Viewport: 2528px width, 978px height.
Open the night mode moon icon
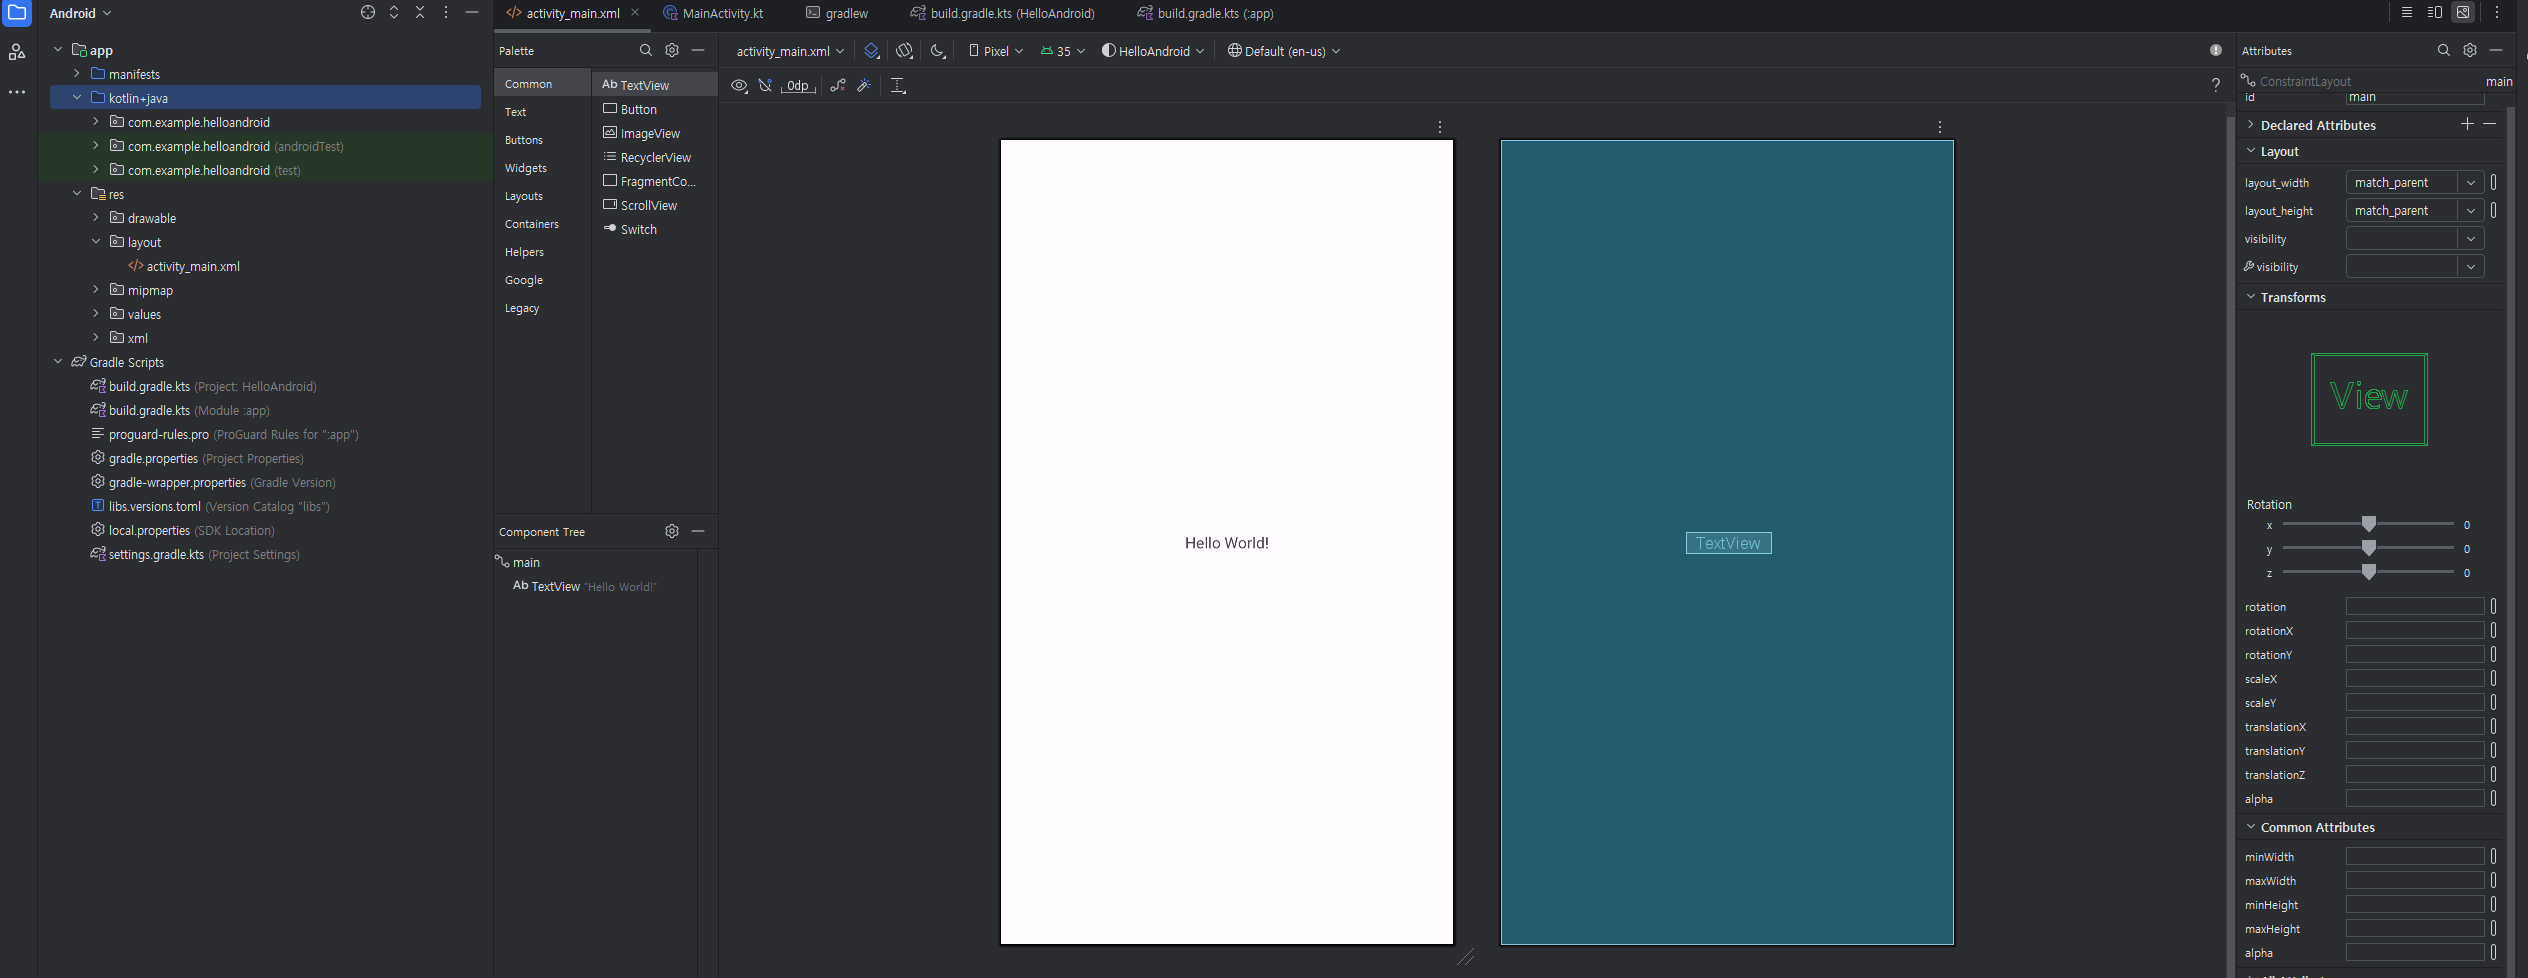(938, 51)
